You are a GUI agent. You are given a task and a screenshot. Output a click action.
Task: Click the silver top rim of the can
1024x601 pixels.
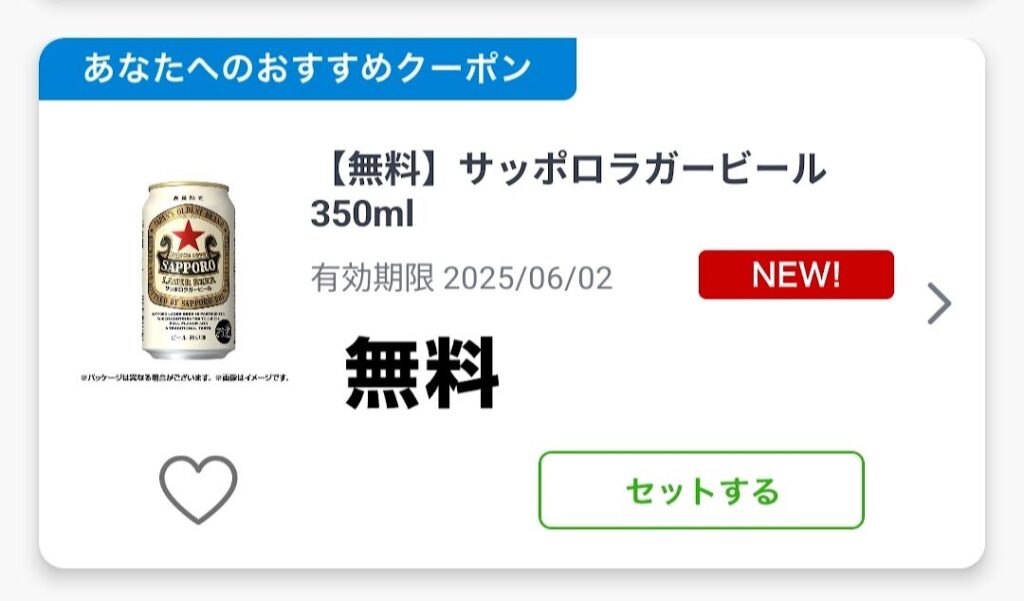tap(188, 187)
